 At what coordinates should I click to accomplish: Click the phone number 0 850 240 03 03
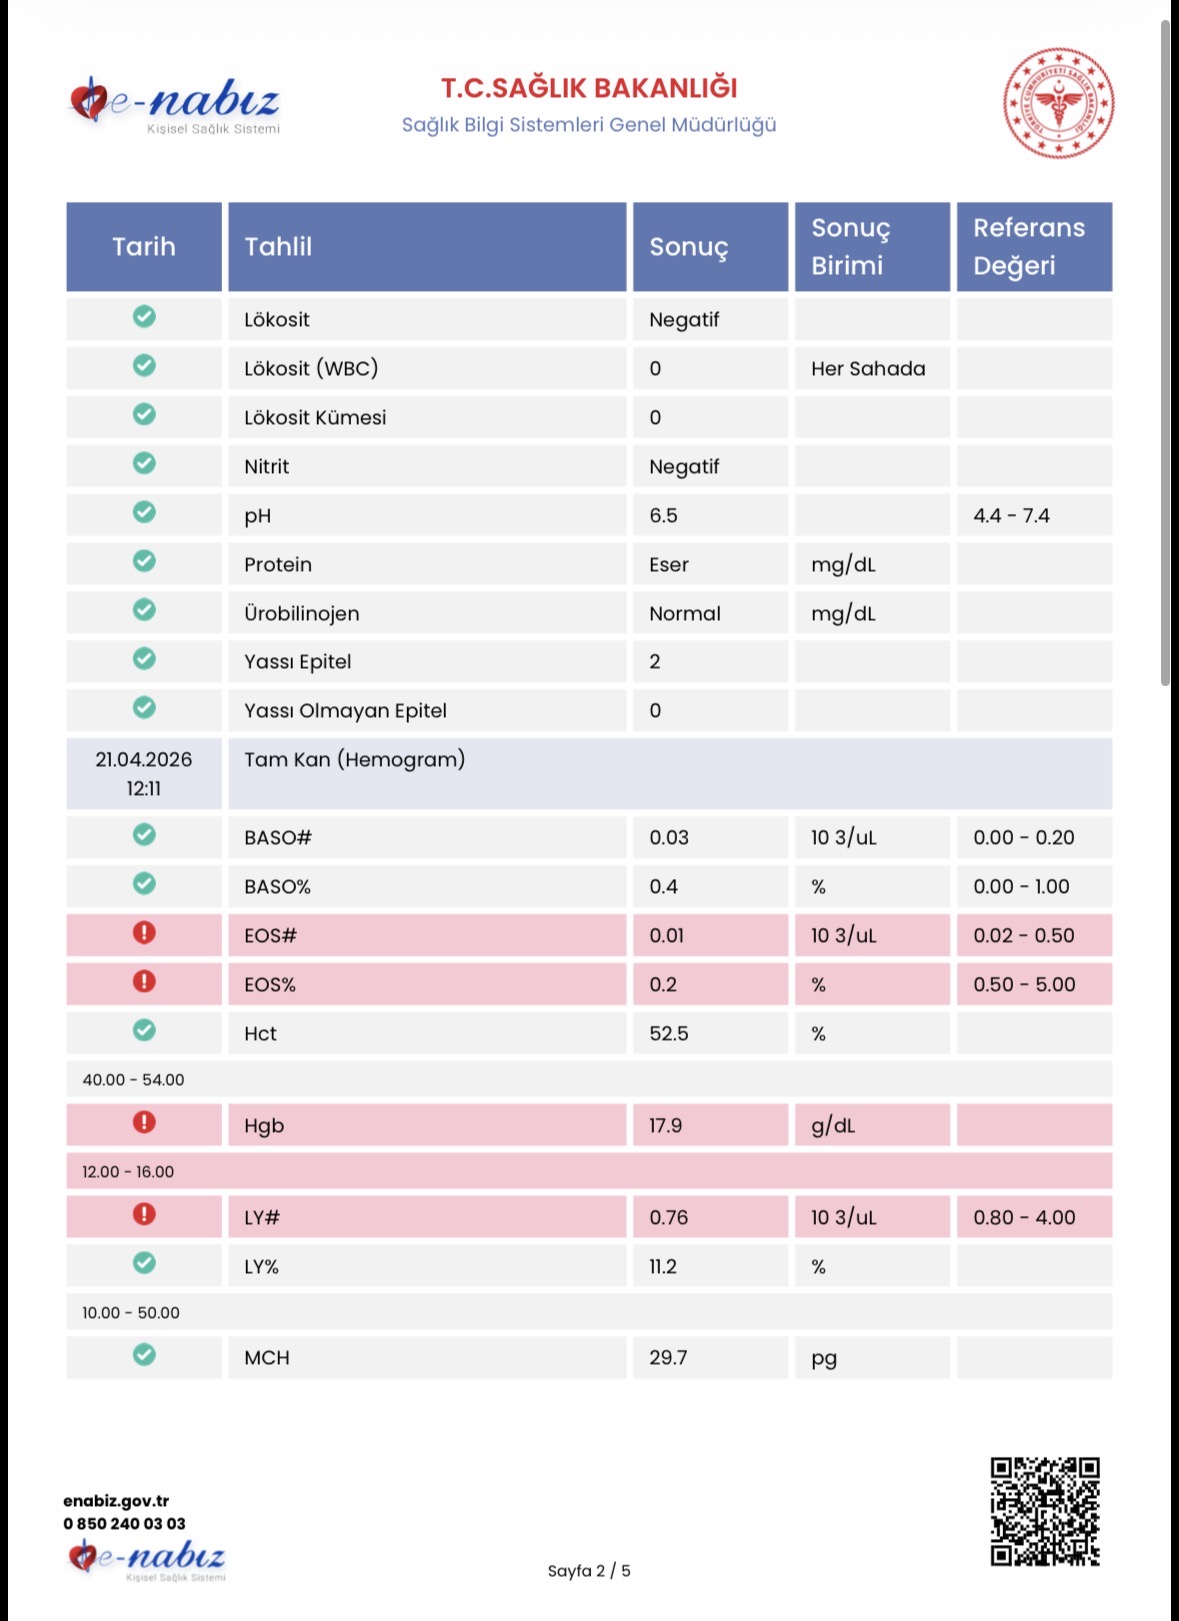point(124,1523)
